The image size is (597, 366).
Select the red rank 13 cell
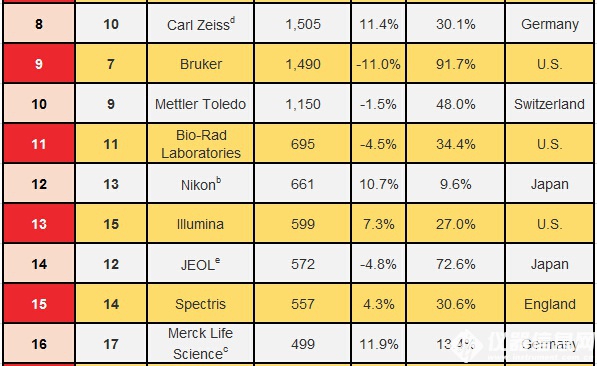tap(39, 224)
